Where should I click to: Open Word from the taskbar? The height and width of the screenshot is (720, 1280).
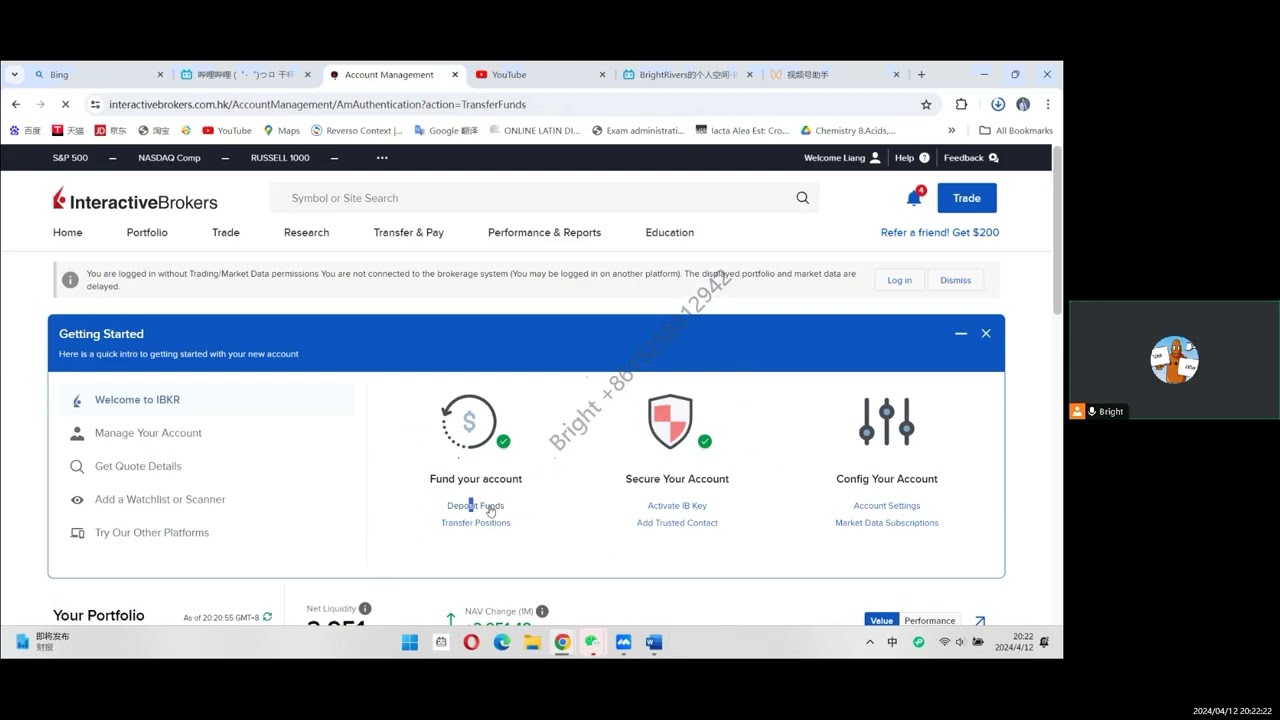click(x=654, y=642)
